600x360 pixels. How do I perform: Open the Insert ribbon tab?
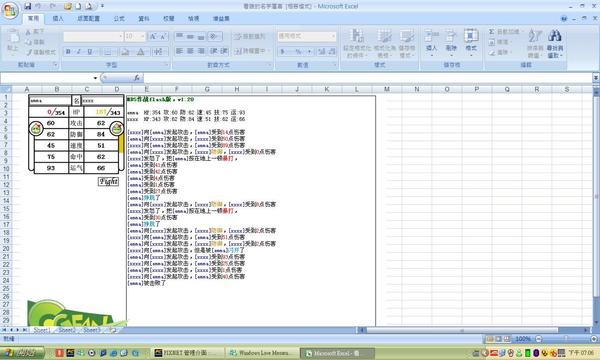[x=58, y=18]
